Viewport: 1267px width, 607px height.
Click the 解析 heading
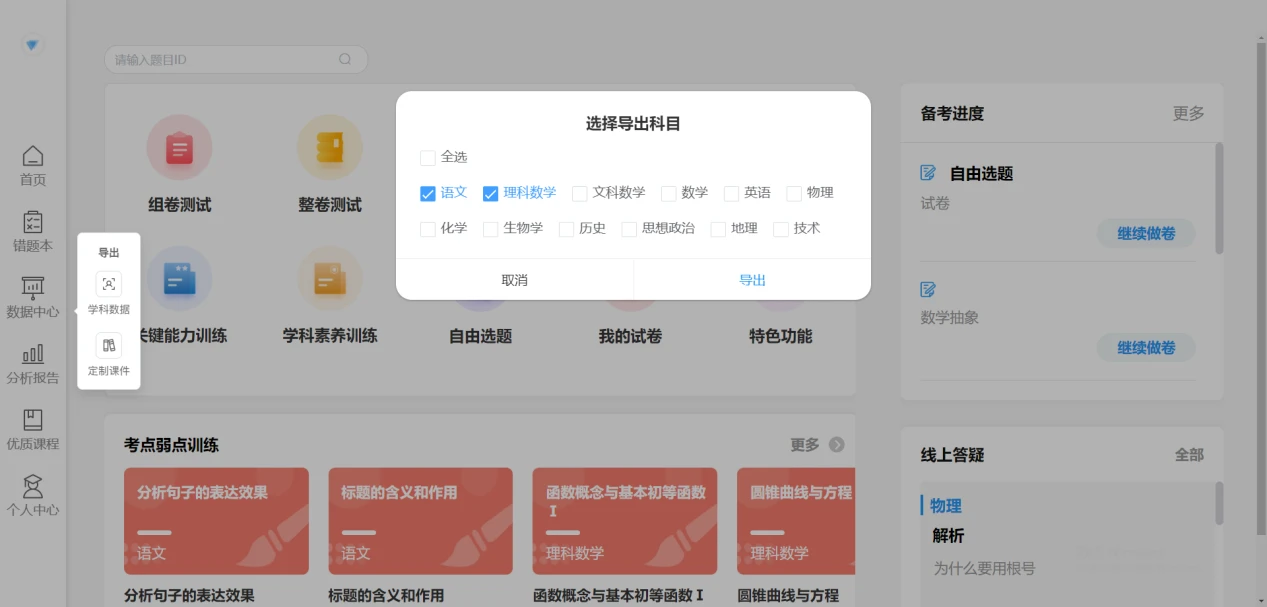[948, 536]
